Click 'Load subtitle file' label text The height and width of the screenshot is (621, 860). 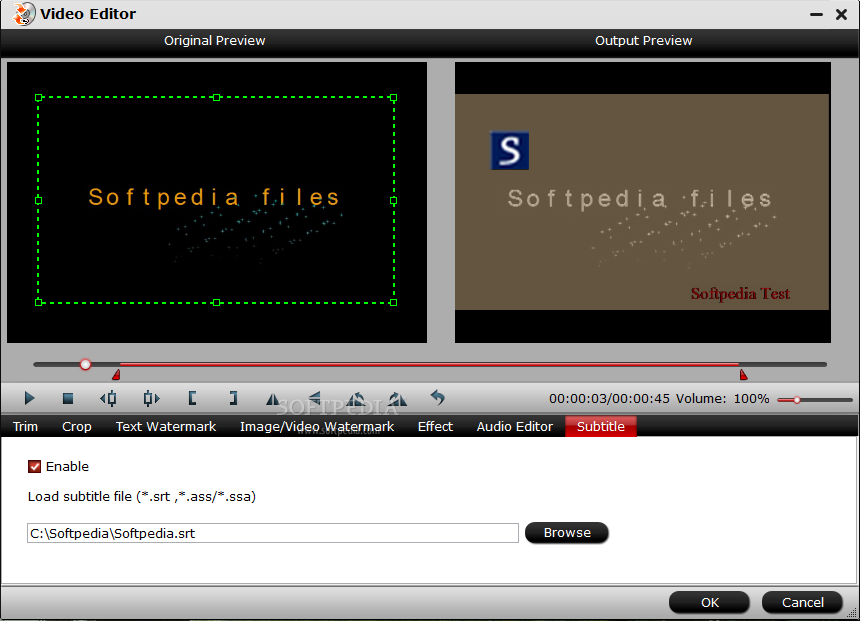[x=142, y=496]
